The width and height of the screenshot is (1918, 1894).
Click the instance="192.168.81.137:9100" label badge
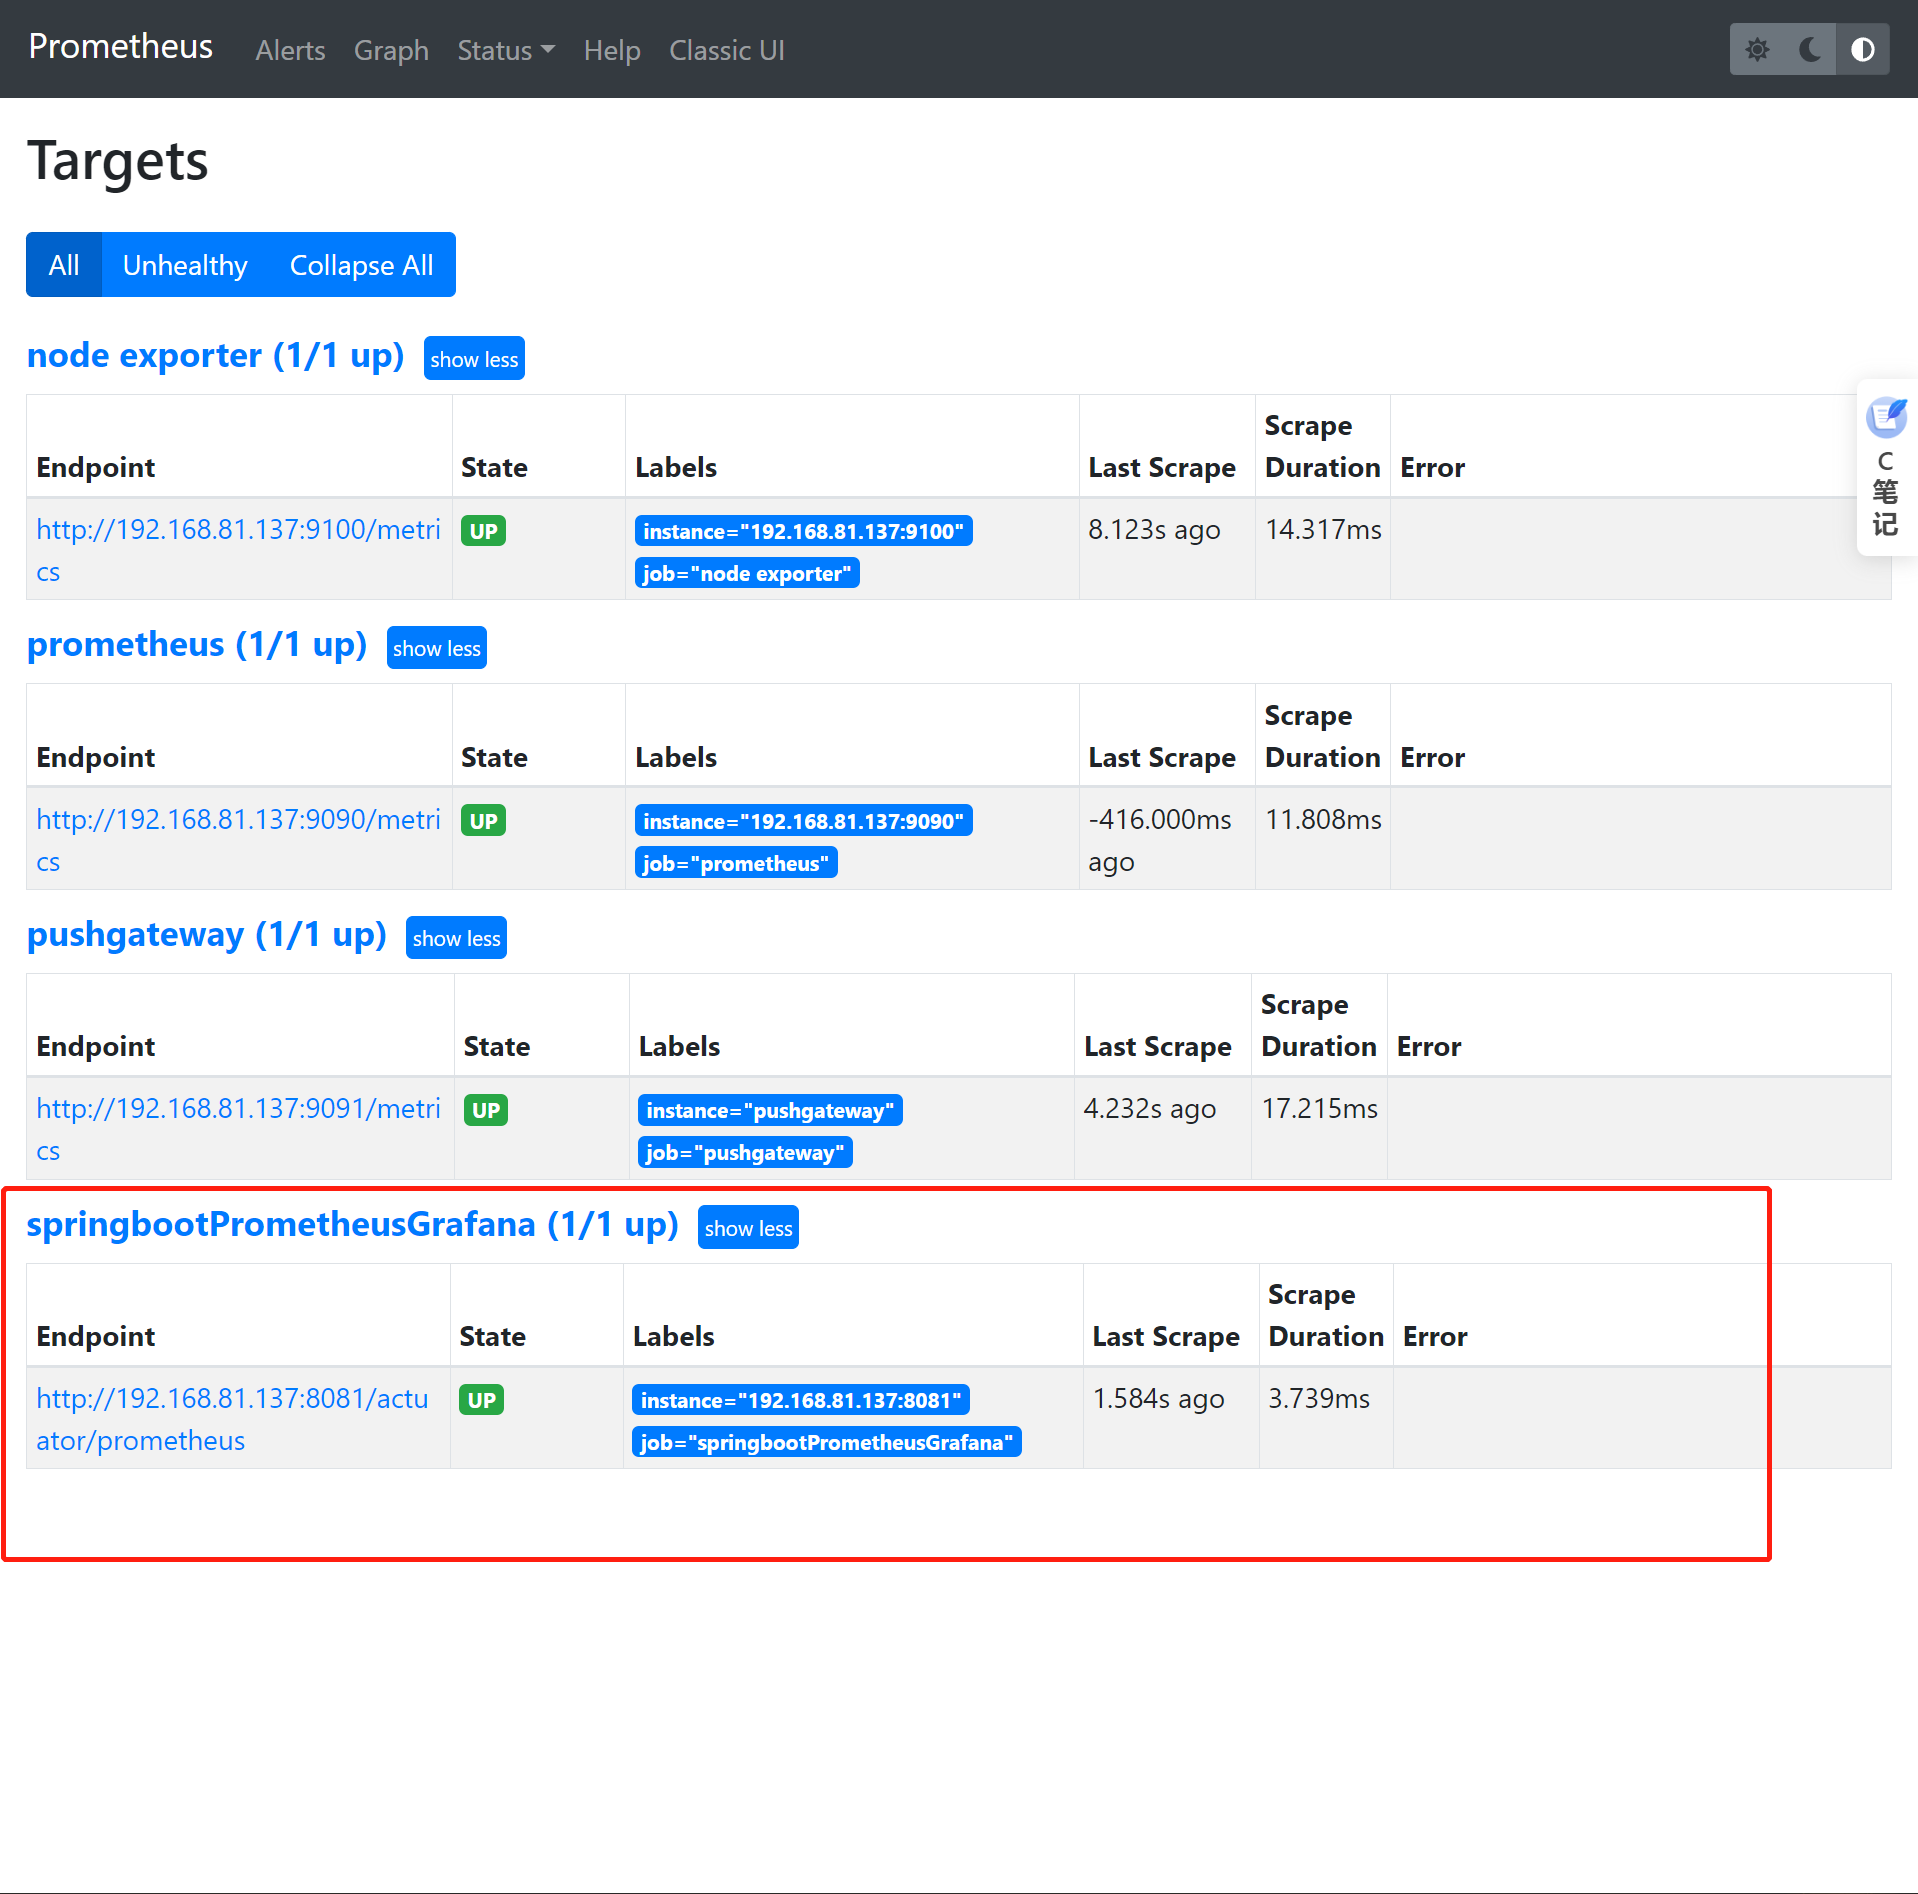coord(803,531)
